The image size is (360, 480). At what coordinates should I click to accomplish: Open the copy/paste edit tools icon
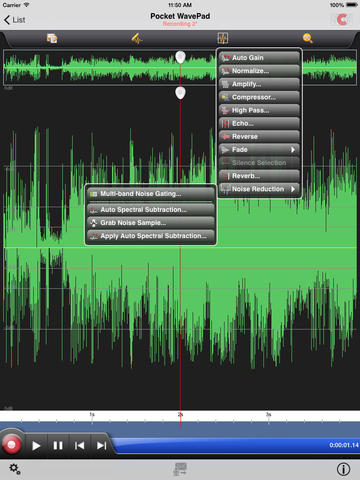[x=52, y=39]
